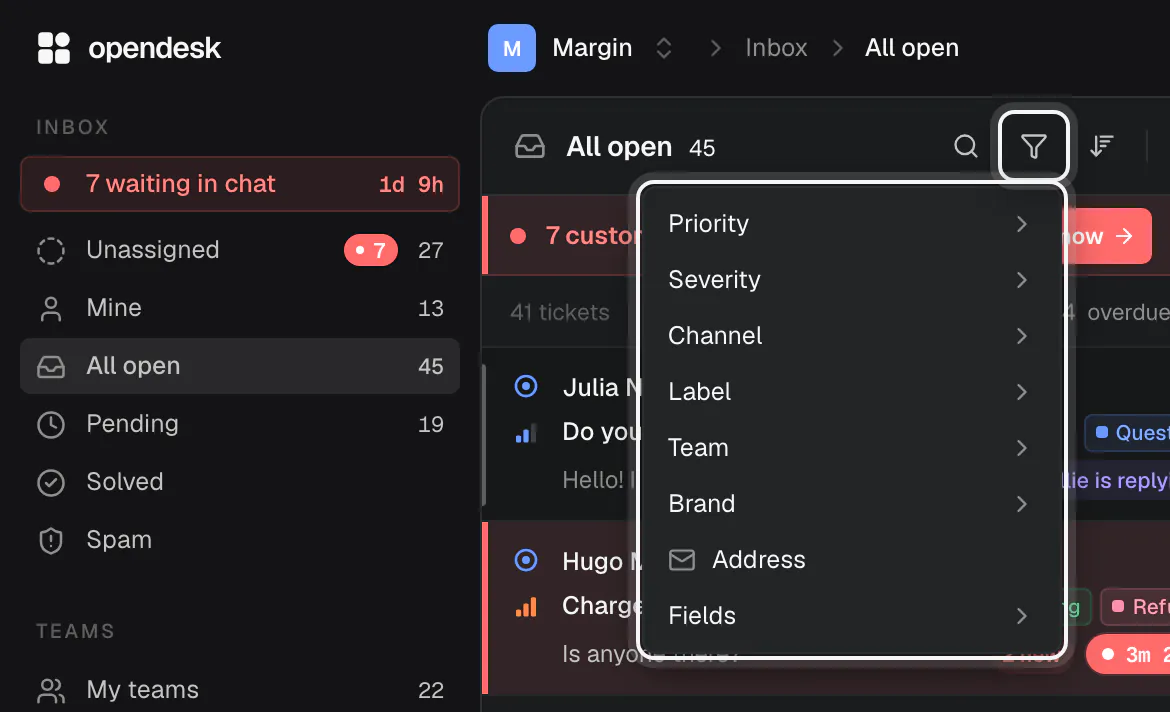Image resolution: width=1170 pixels, height=712 pixels.
Task: Open the 7 waiting in chat banner
Action: [x=240, y=184]
